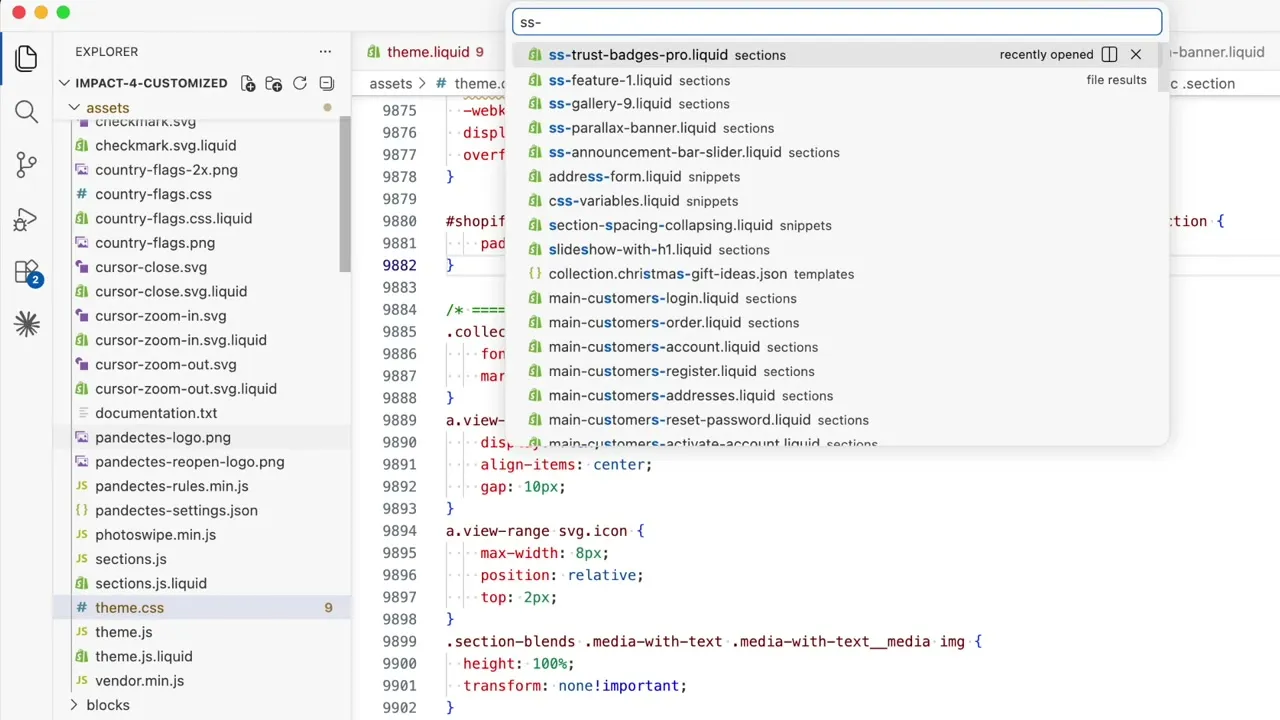Select main-customers-login.liquid result
The width and height of the screenshot is (1280, 720).
coord(837,299)
